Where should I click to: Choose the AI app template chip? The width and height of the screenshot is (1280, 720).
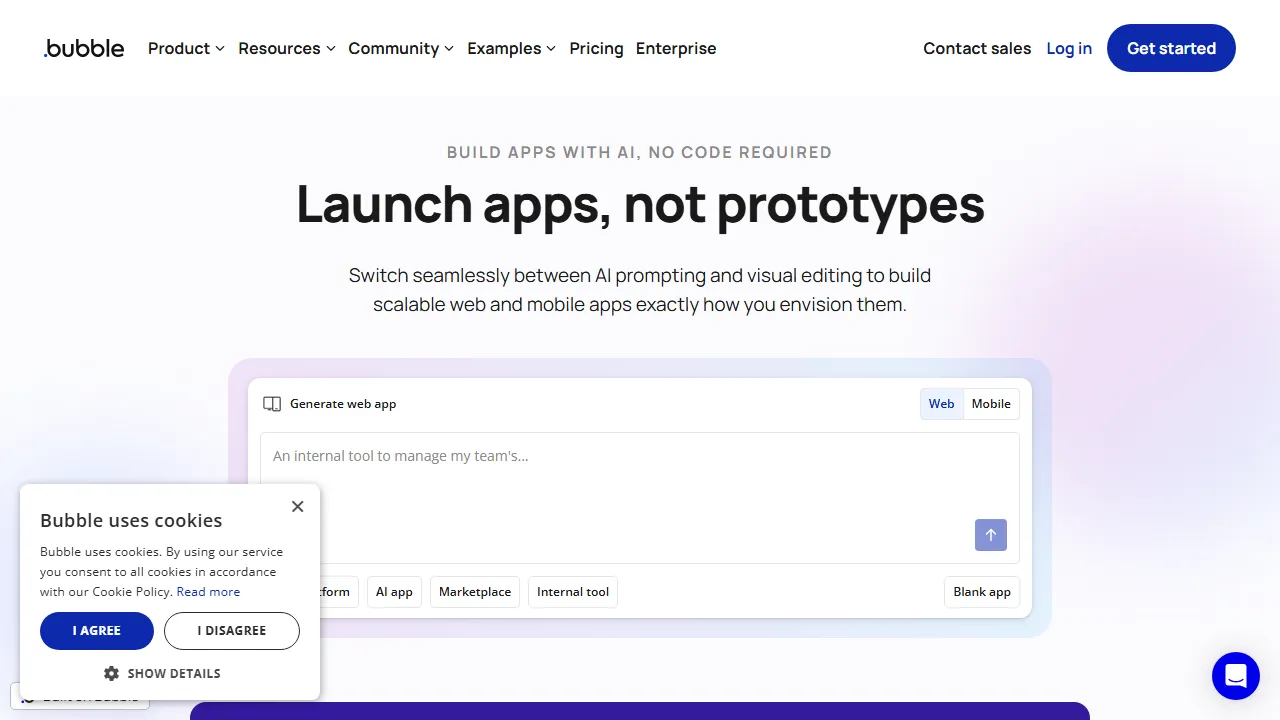coord(394,592)
